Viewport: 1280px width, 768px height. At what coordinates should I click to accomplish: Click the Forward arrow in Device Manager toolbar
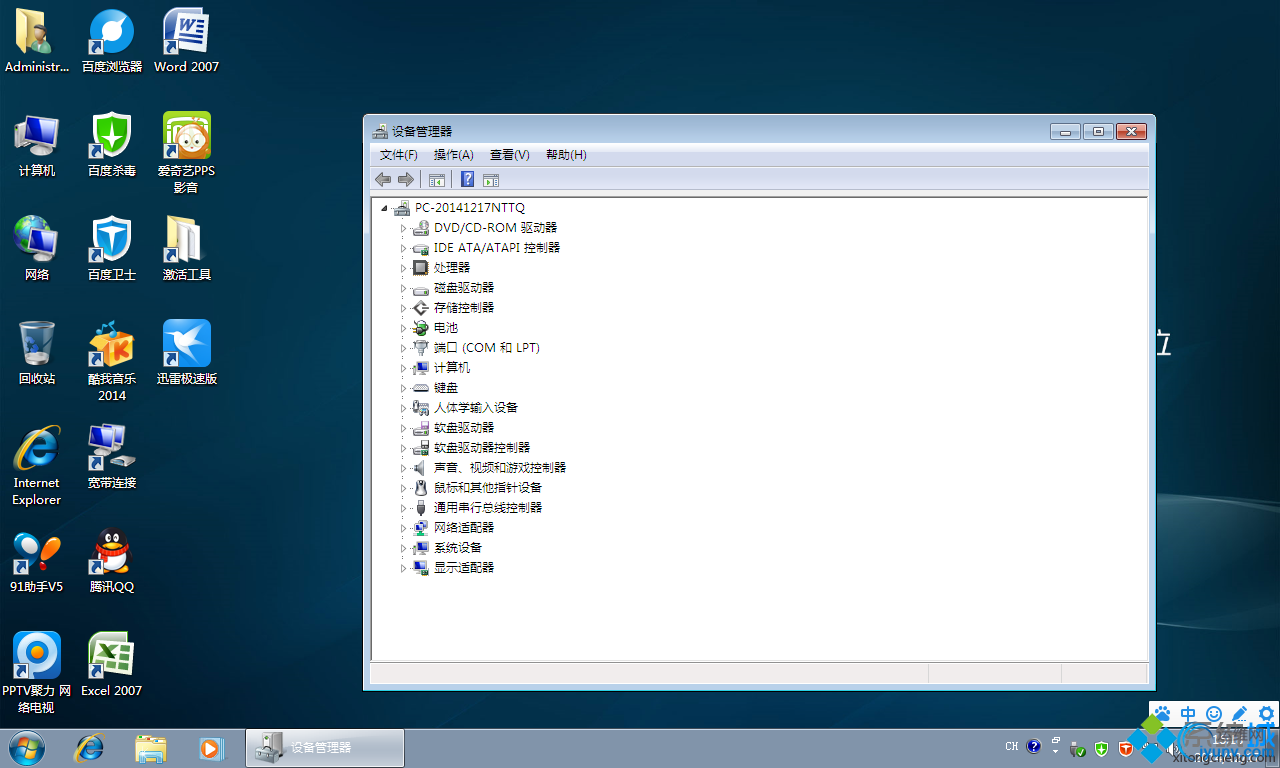(405, 180)
